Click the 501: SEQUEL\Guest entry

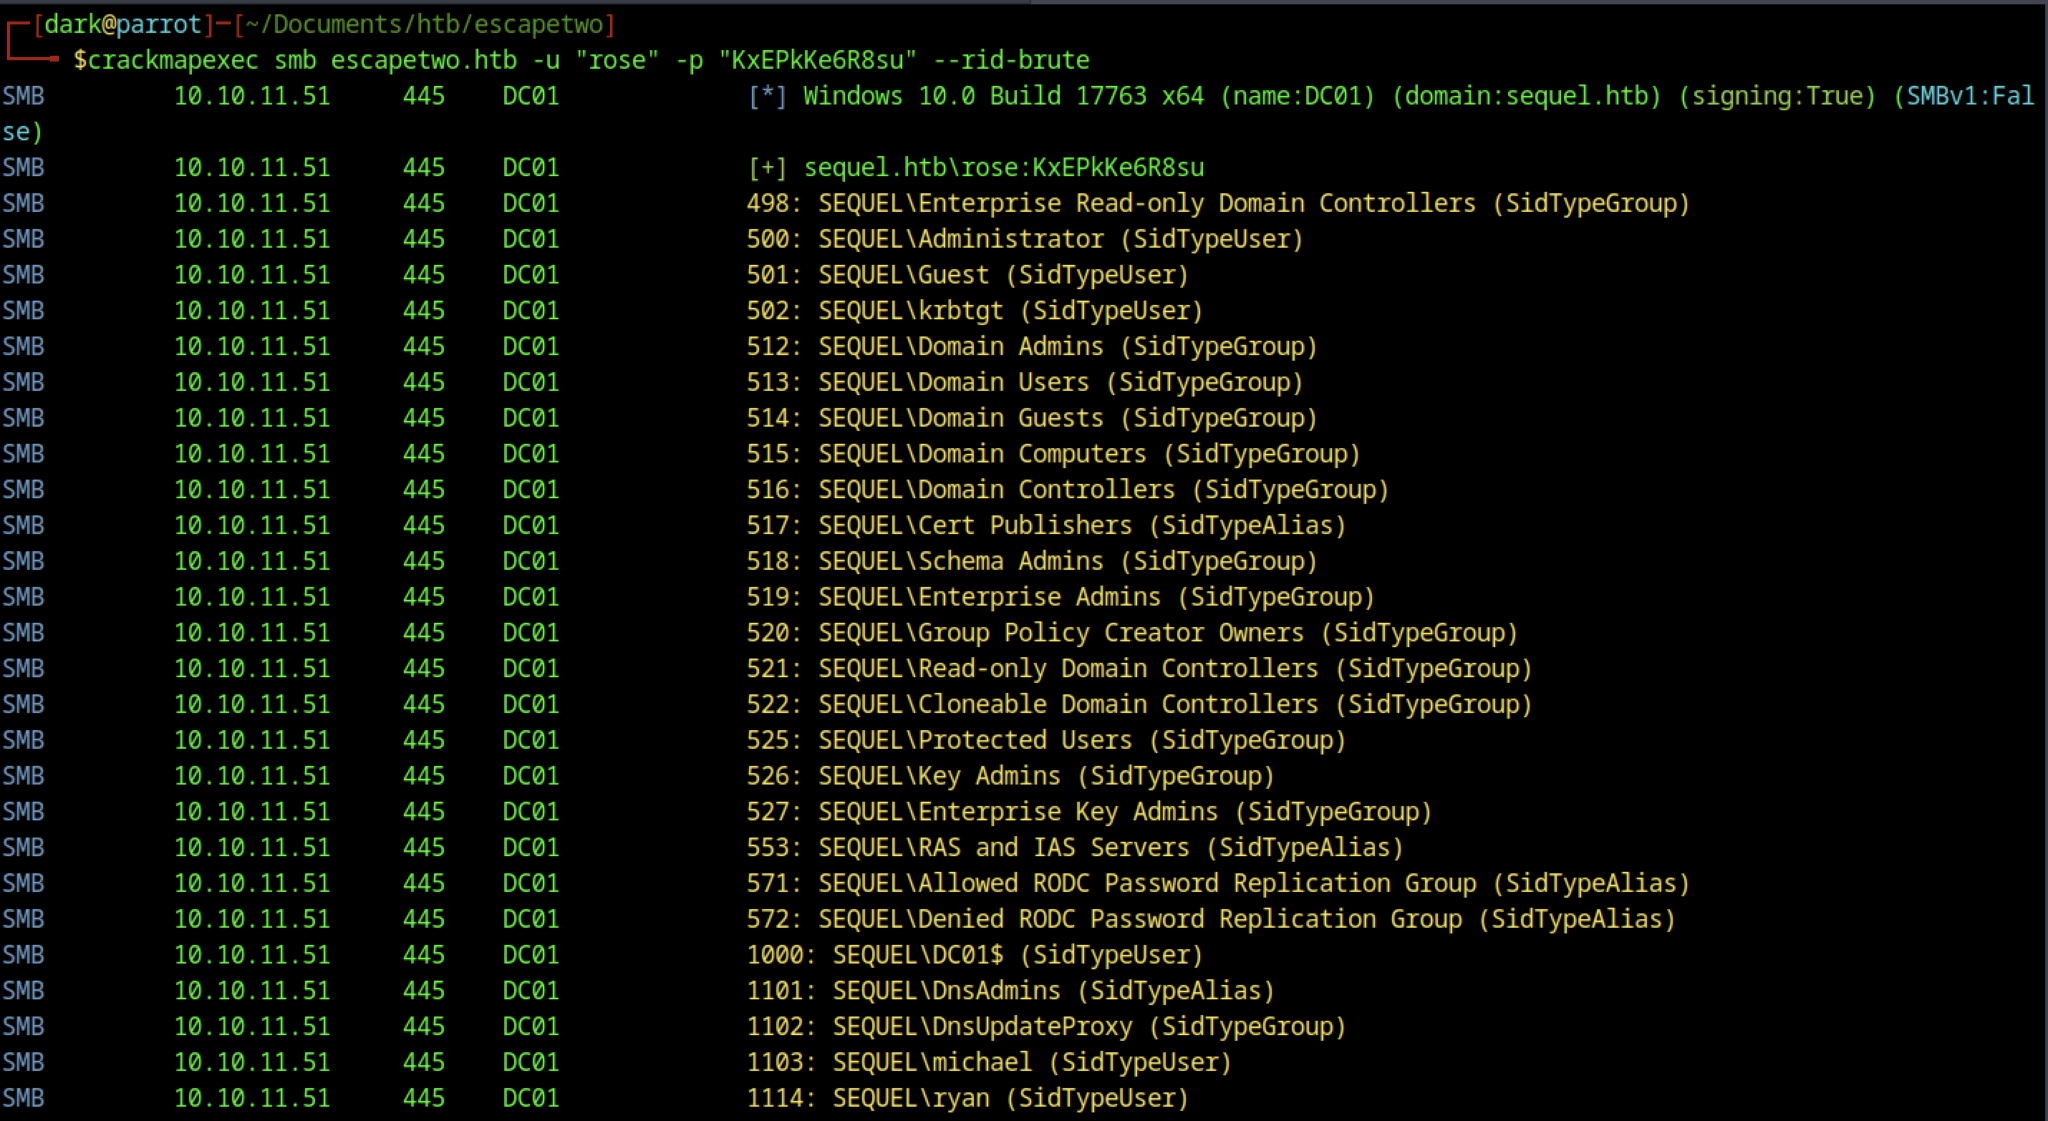tap(968, 275)
